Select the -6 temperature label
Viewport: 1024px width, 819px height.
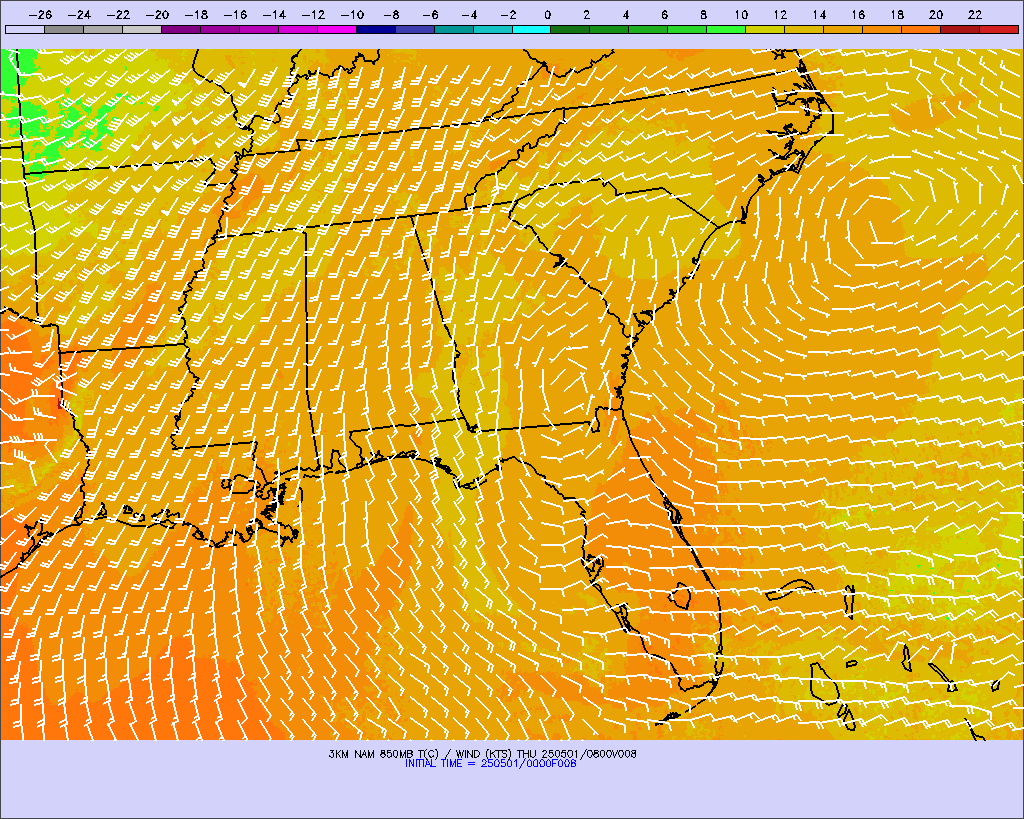pyautogui.click(x=430, y=14)
